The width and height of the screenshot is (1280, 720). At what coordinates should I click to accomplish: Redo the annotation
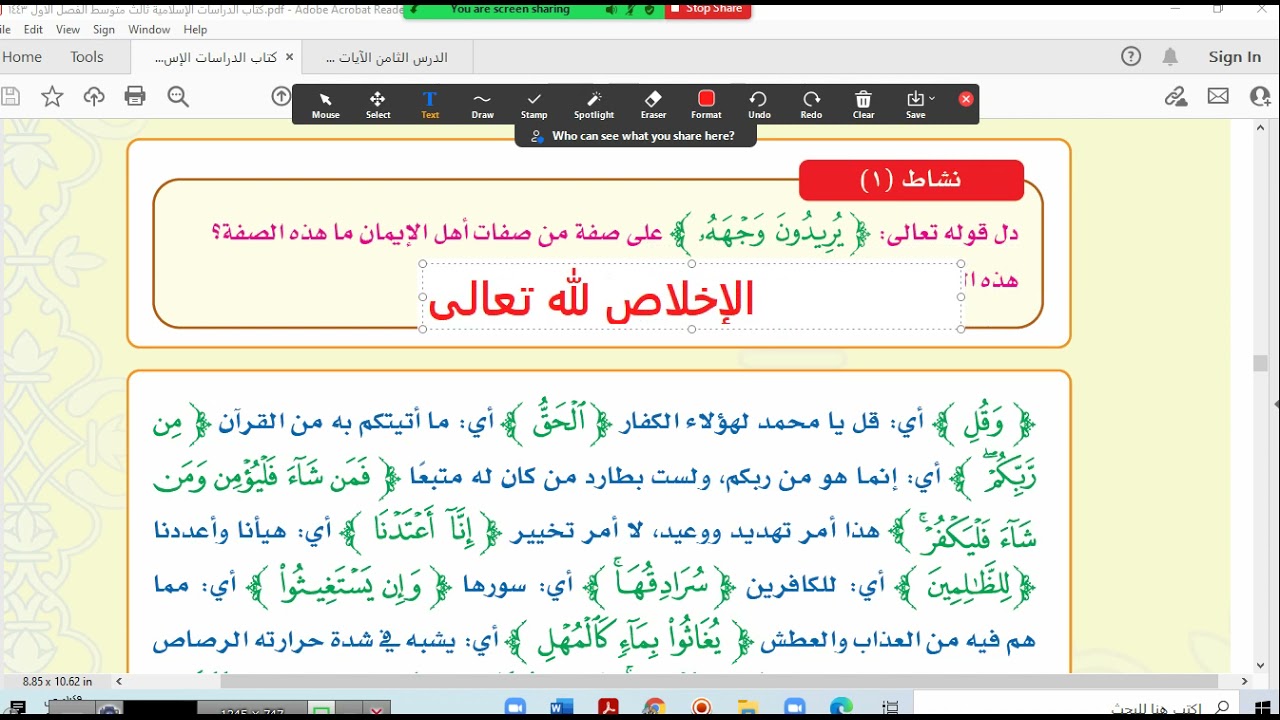[811, 105]
